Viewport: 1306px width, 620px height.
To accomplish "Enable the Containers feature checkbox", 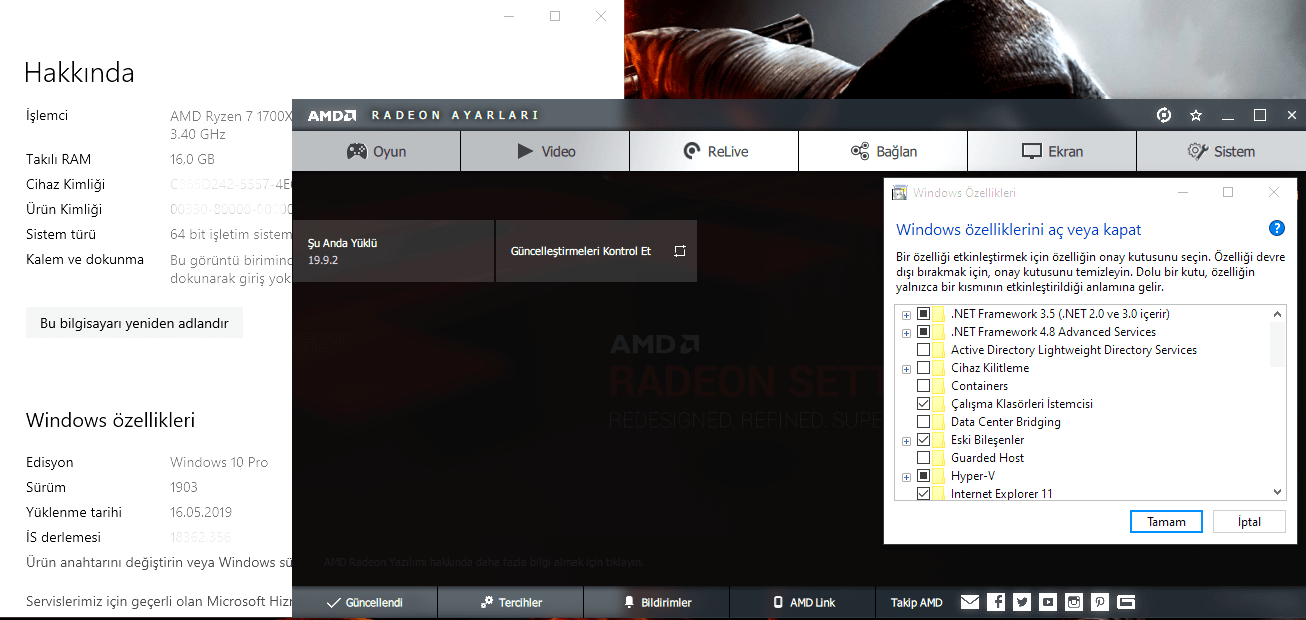I will [922, 385].
